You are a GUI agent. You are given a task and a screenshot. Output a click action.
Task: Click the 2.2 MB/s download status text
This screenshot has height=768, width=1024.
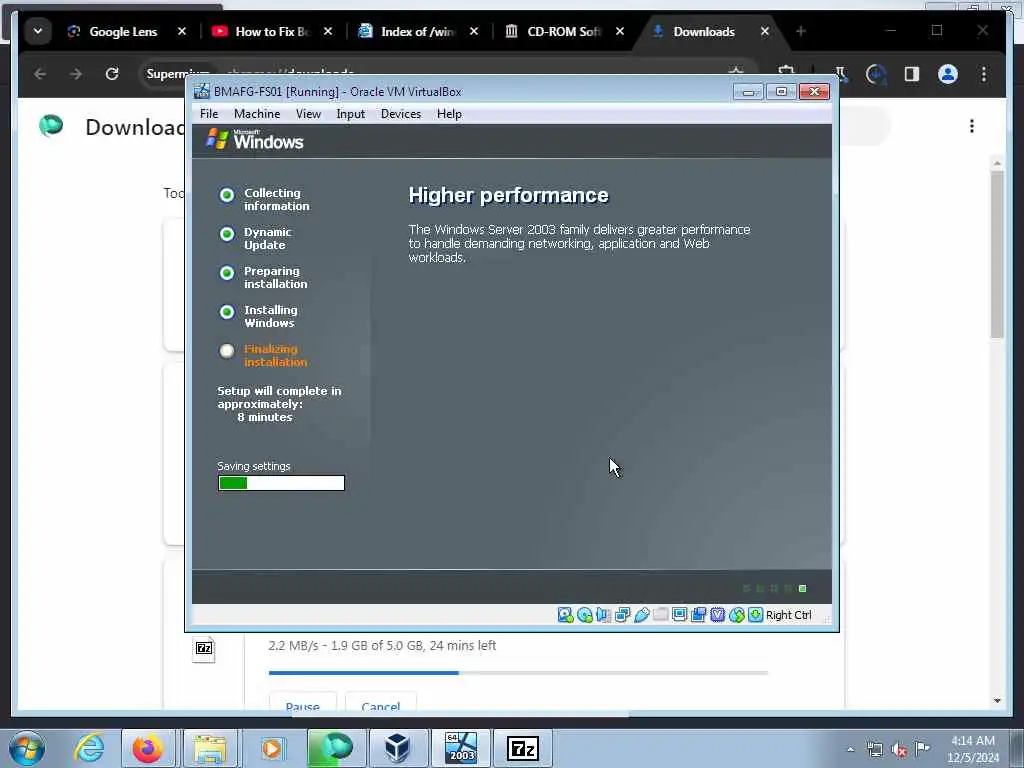tap(382, 645)
